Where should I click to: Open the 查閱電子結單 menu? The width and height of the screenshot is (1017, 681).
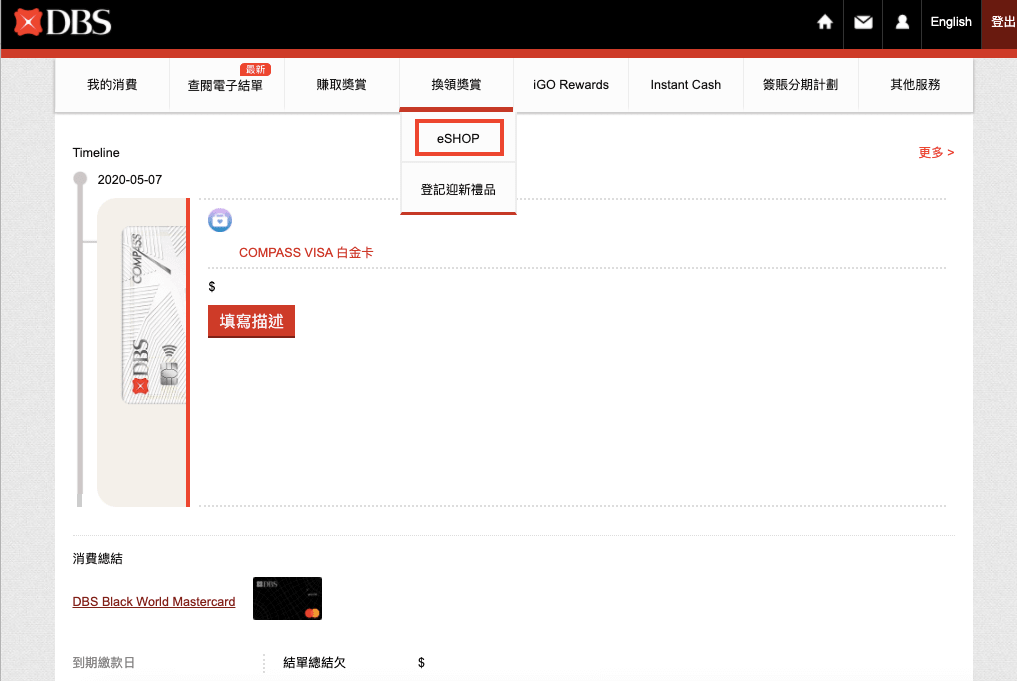[x=226, y=85]
